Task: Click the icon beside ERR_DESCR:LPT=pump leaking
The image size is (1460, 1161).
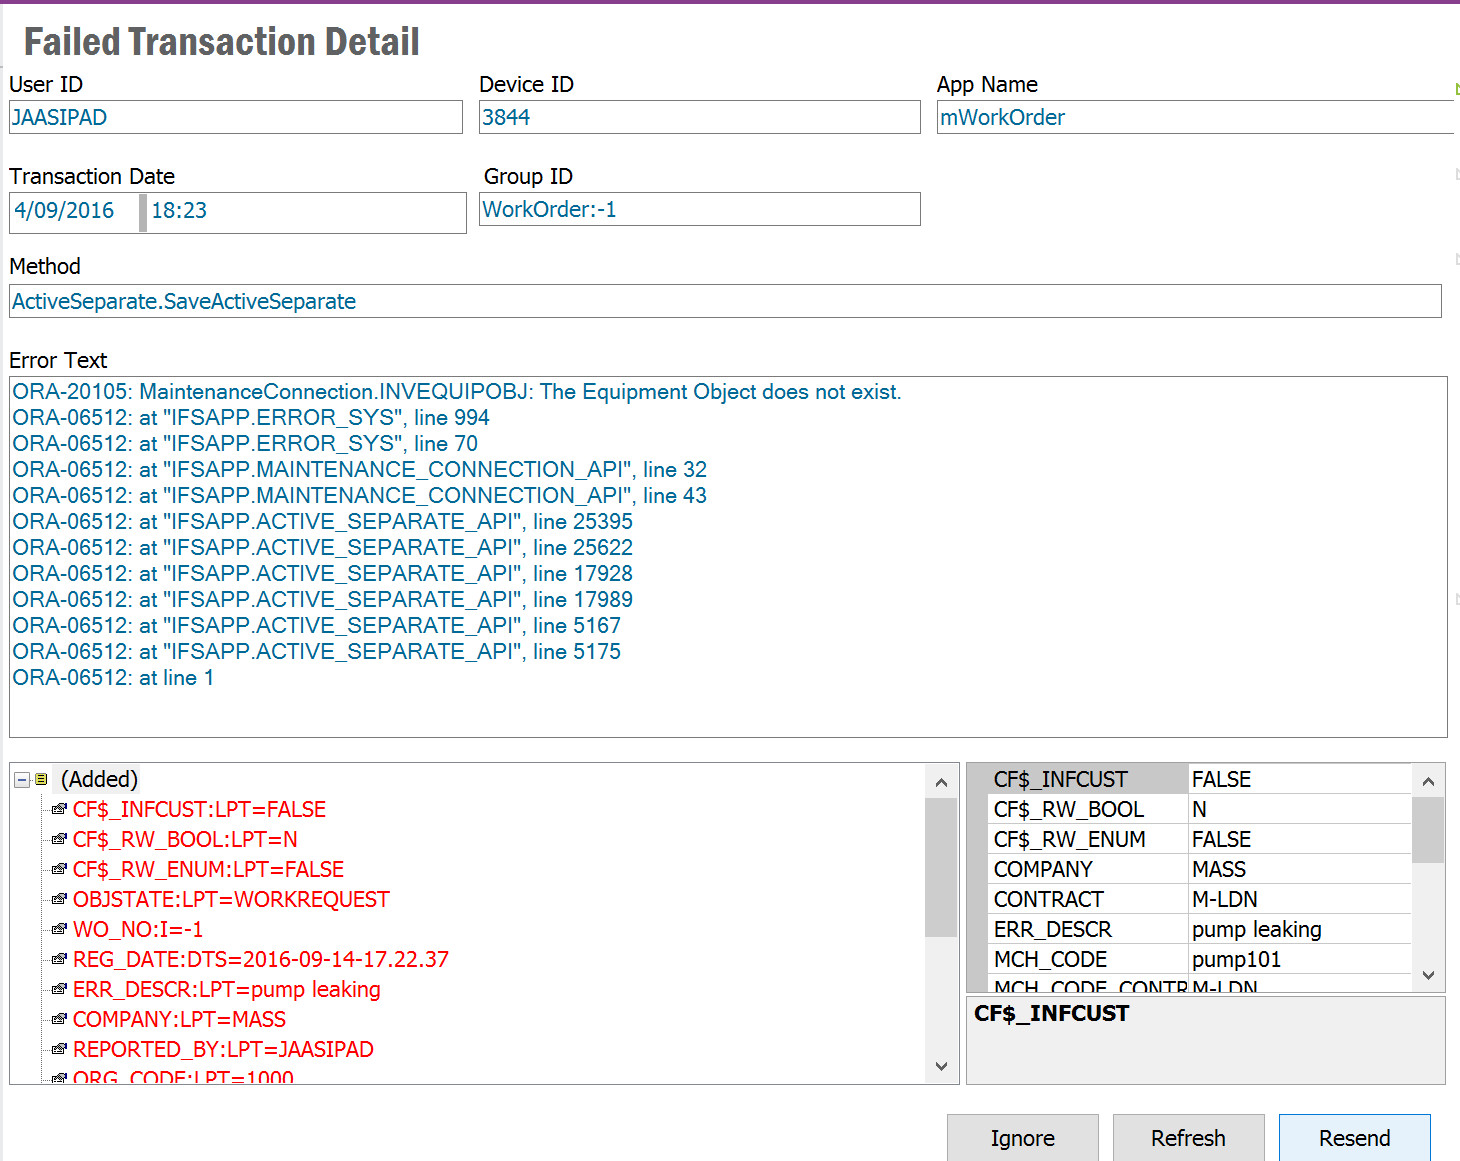Action: (x=59, y=989)
